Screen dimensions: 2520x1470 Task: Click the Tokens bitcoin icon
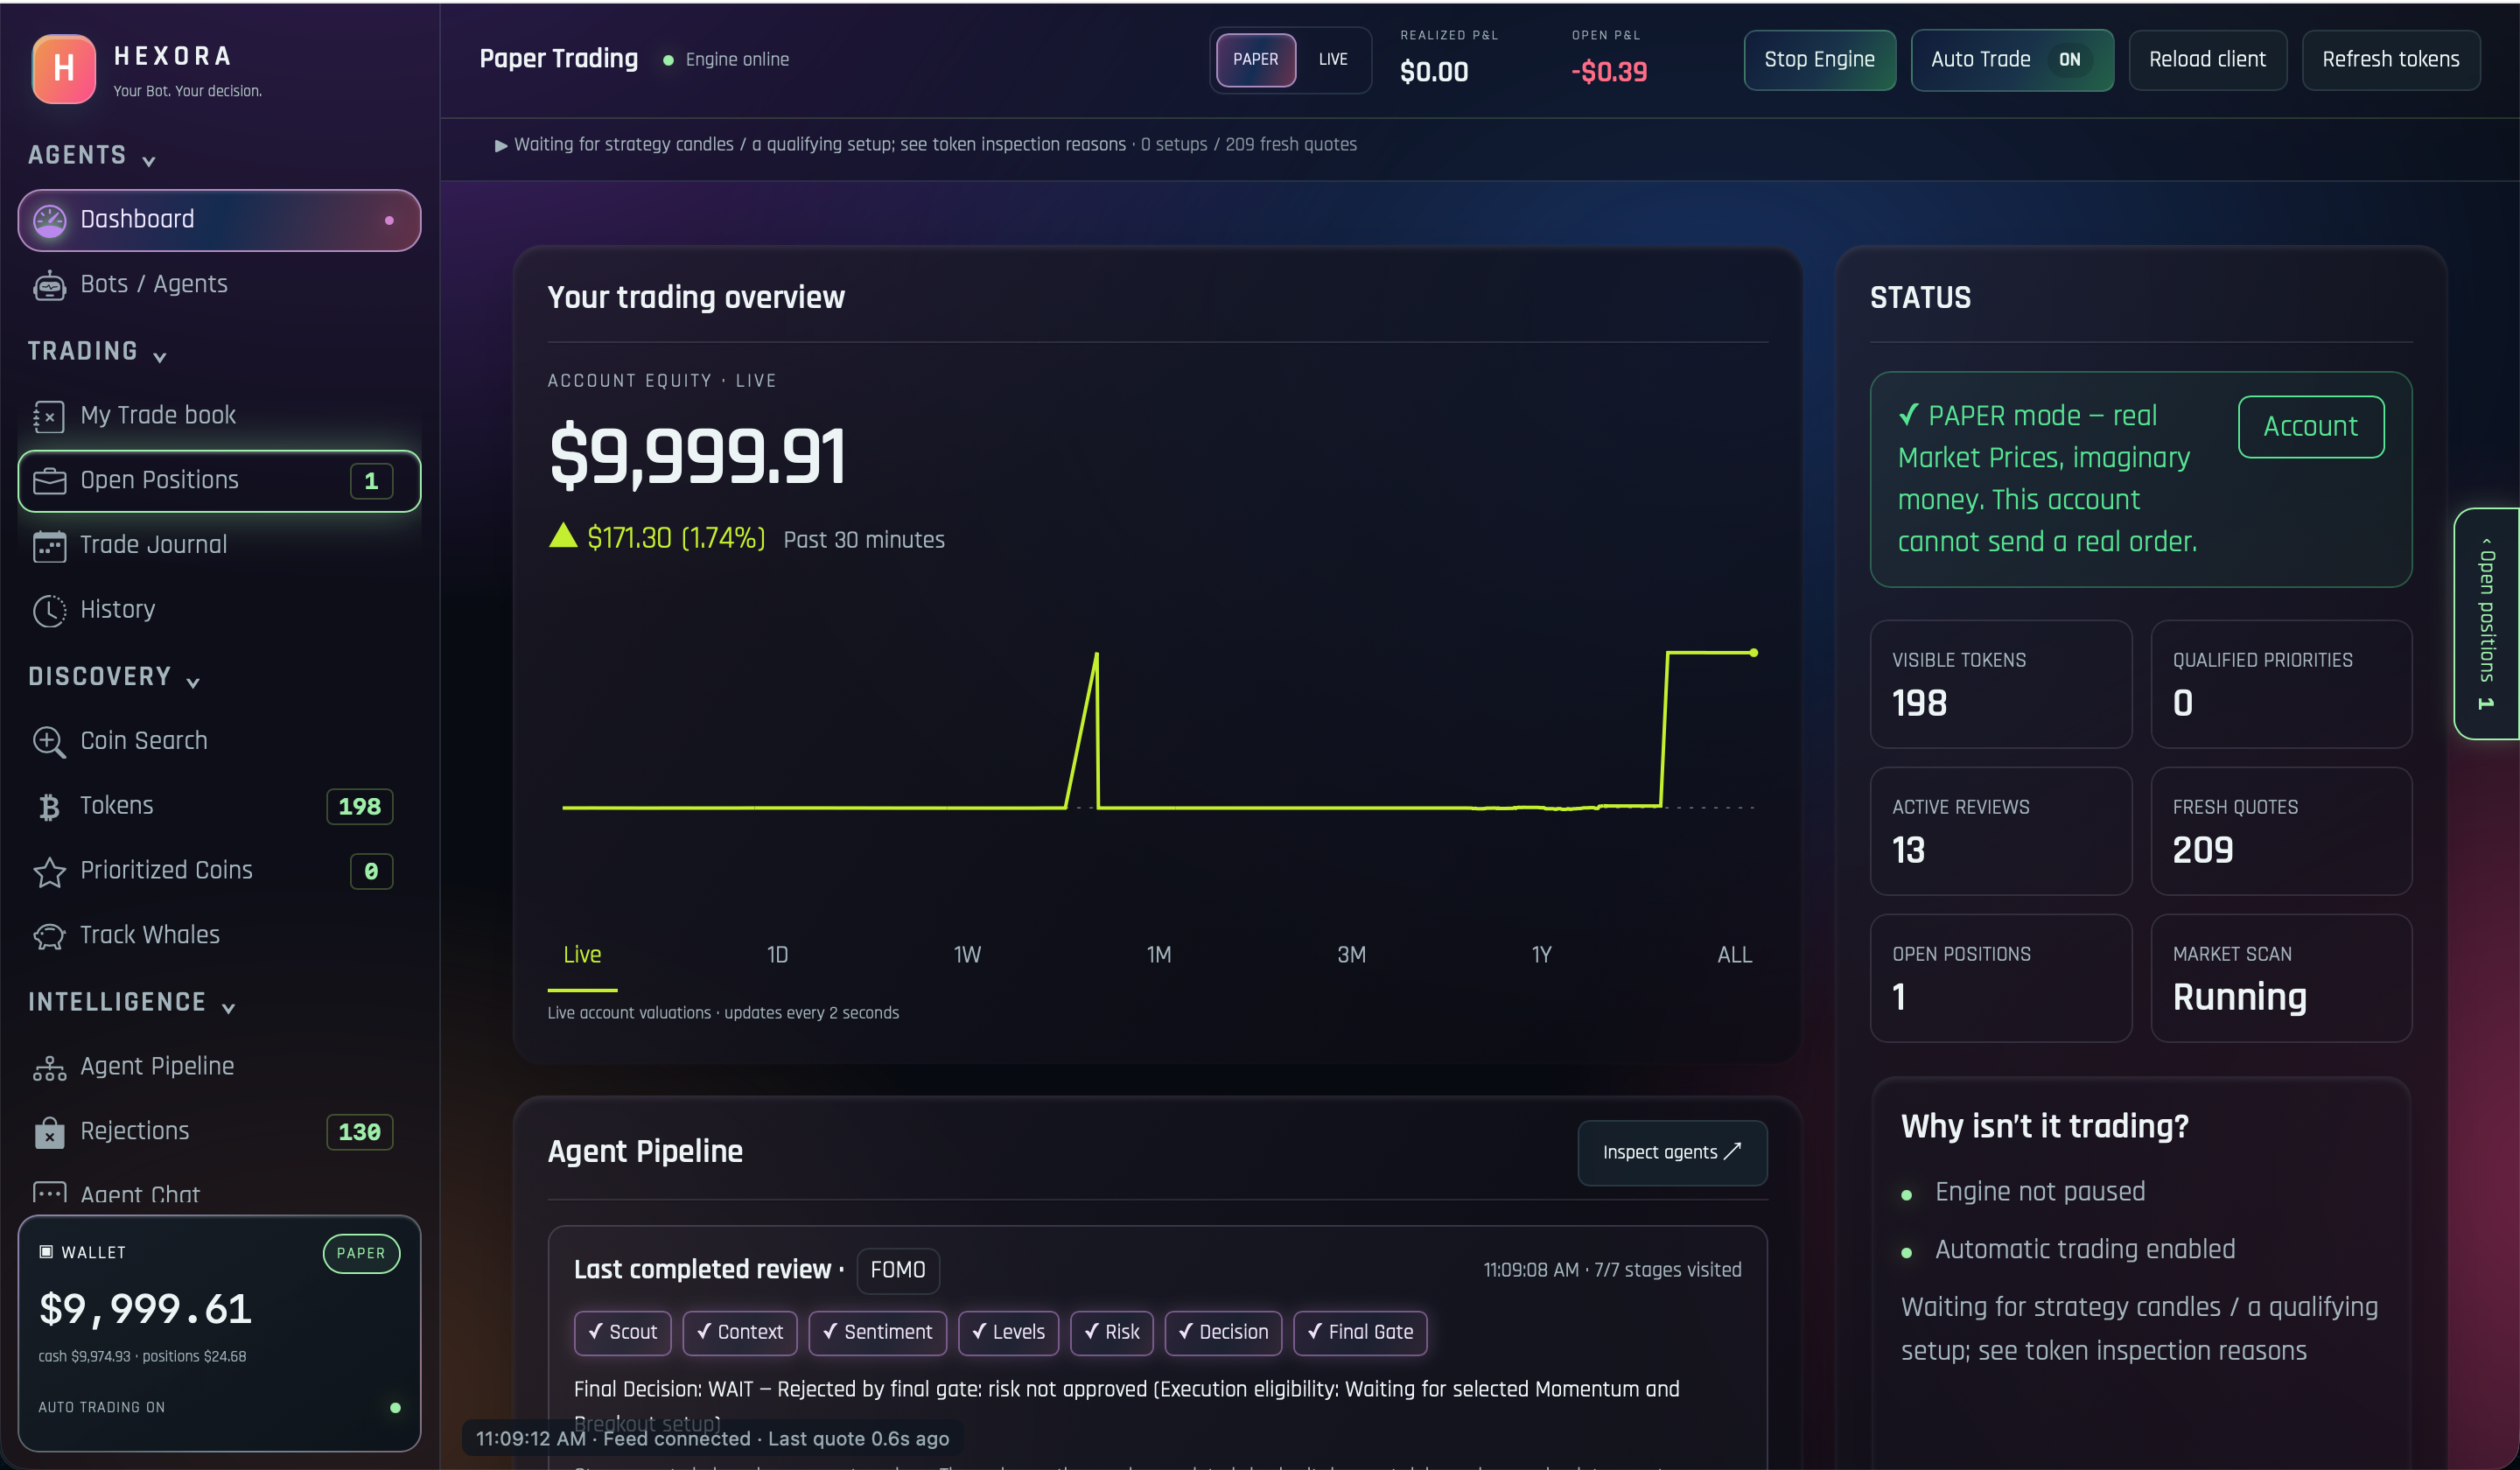(x=49, y=807)
